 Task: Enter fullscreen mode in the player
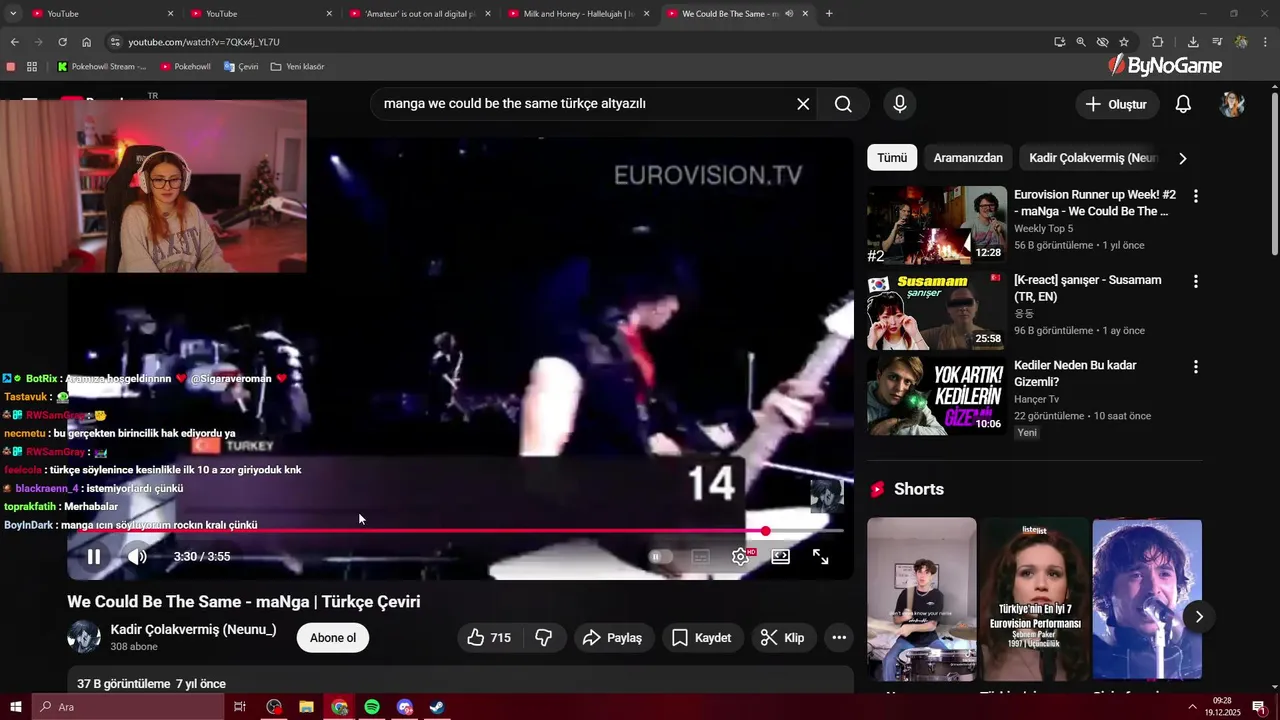click(821, 557)
